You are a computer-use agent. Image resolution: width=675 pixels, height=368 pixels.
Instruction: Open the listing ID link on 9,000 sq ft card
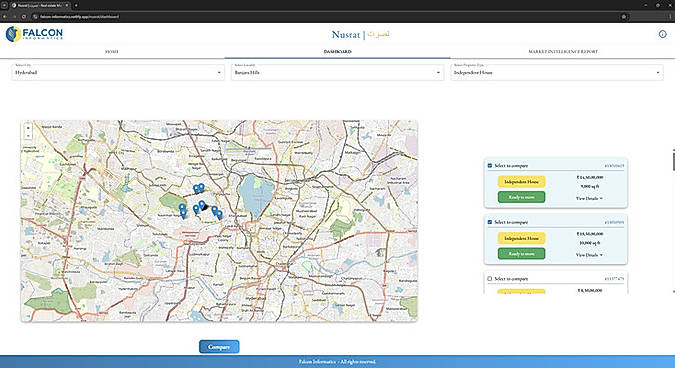[x=614, y=166]
